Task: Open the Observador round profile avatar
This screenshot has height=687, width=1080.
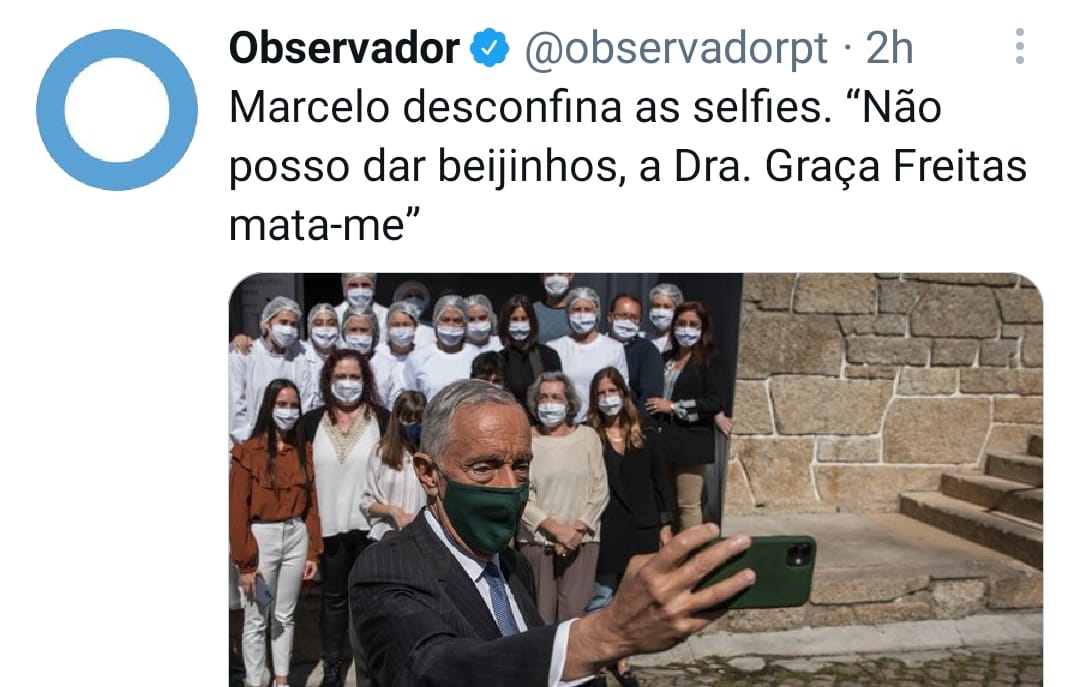Action: pyautogui.click(x=117, y=110)
